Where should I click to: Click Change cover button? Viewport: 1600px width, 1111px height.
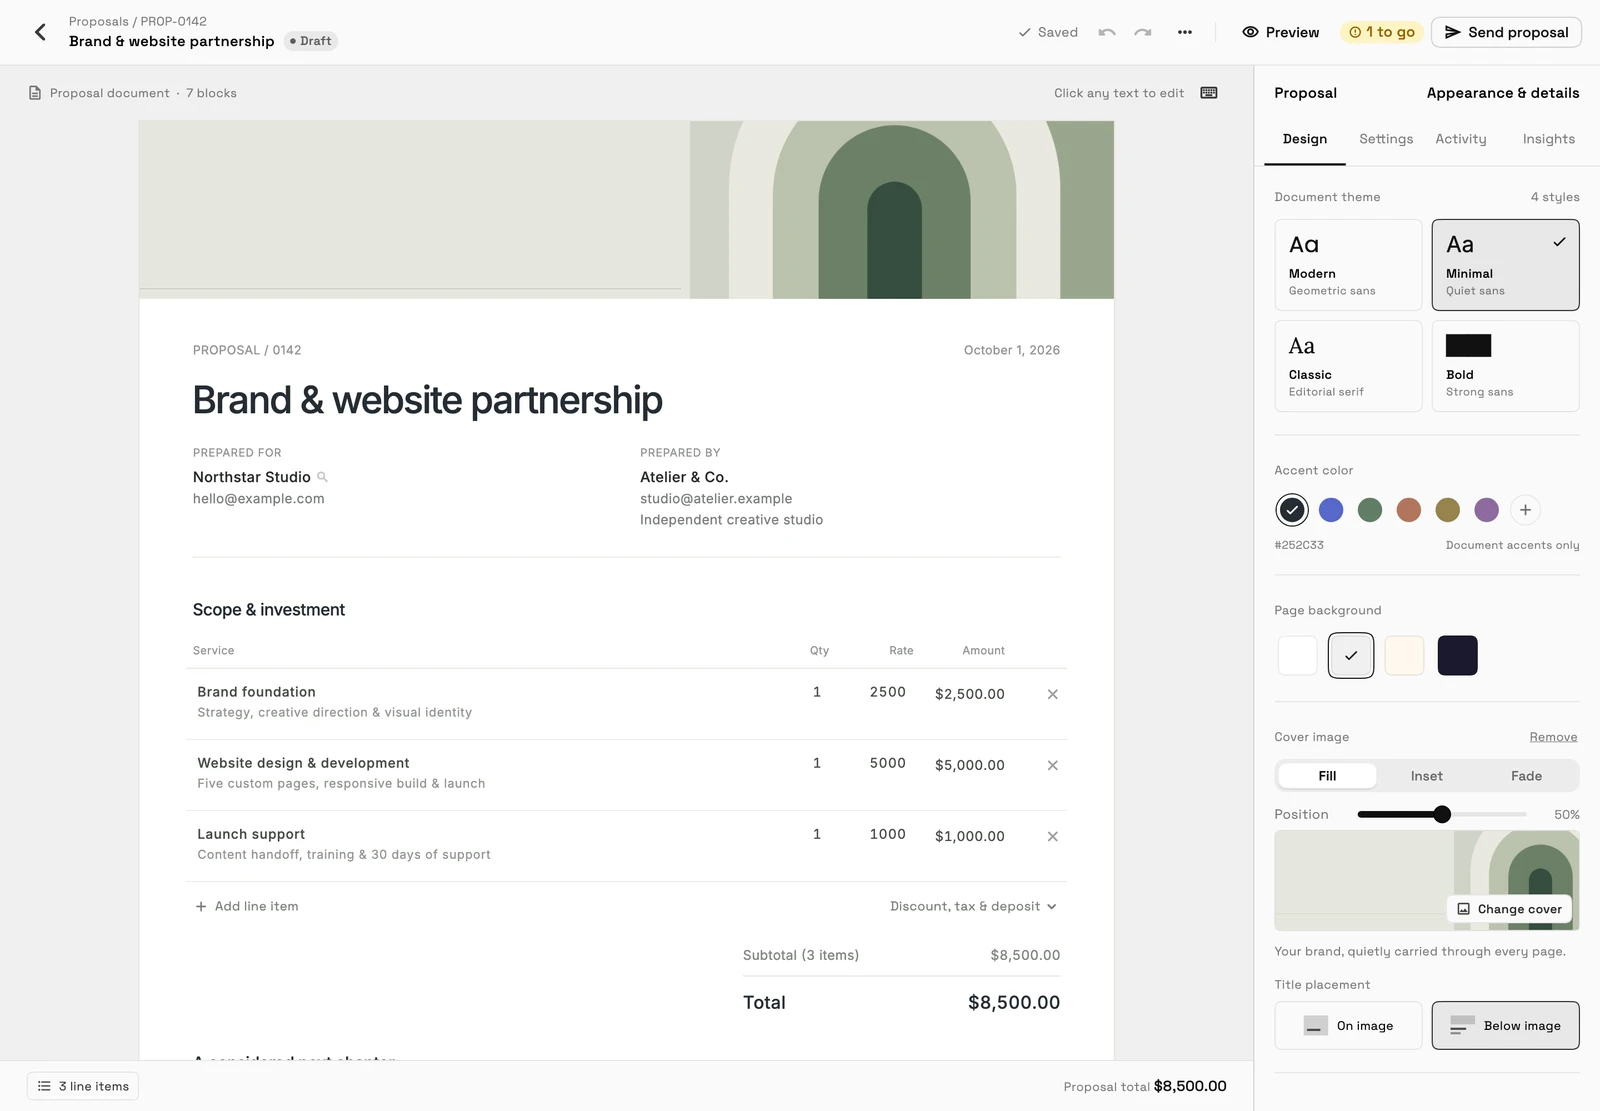point(1509,909)
